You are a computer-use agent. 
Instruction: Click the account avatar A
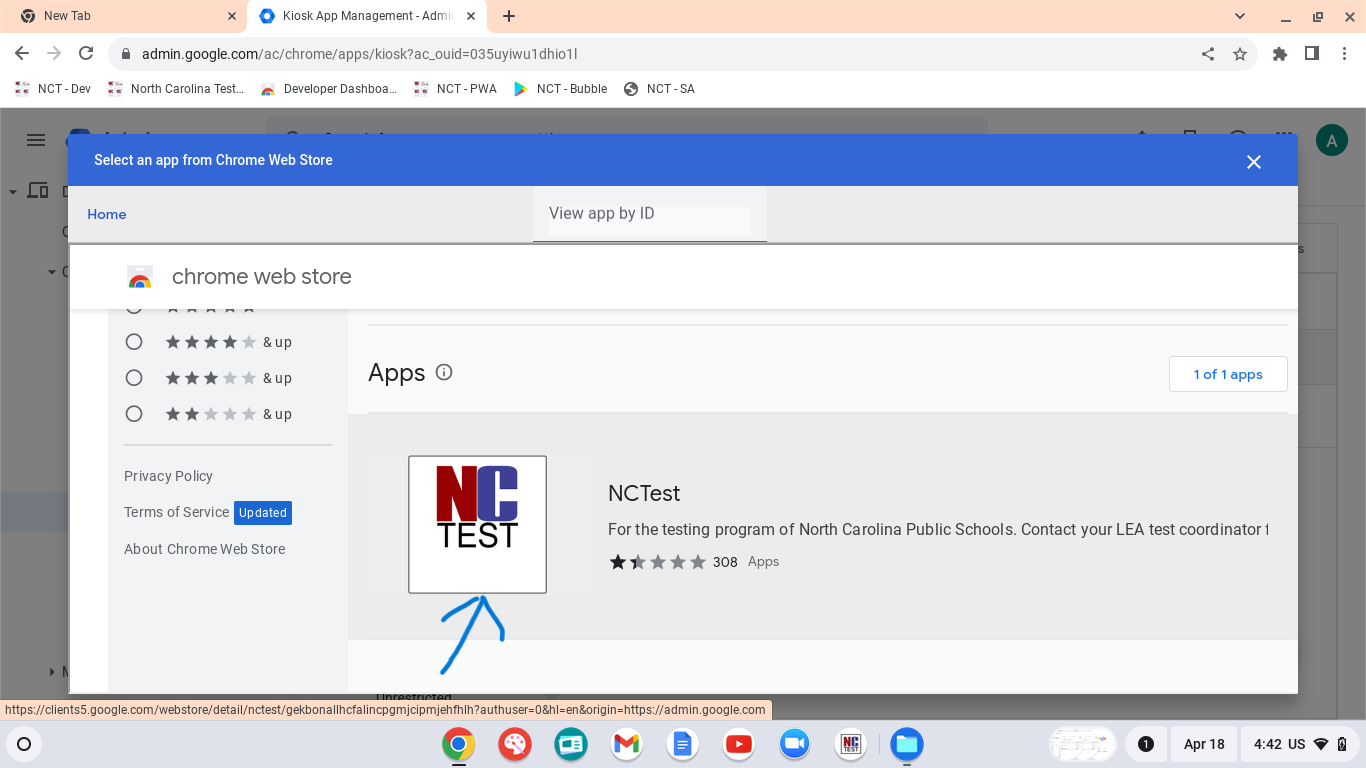coord(1331,141)
